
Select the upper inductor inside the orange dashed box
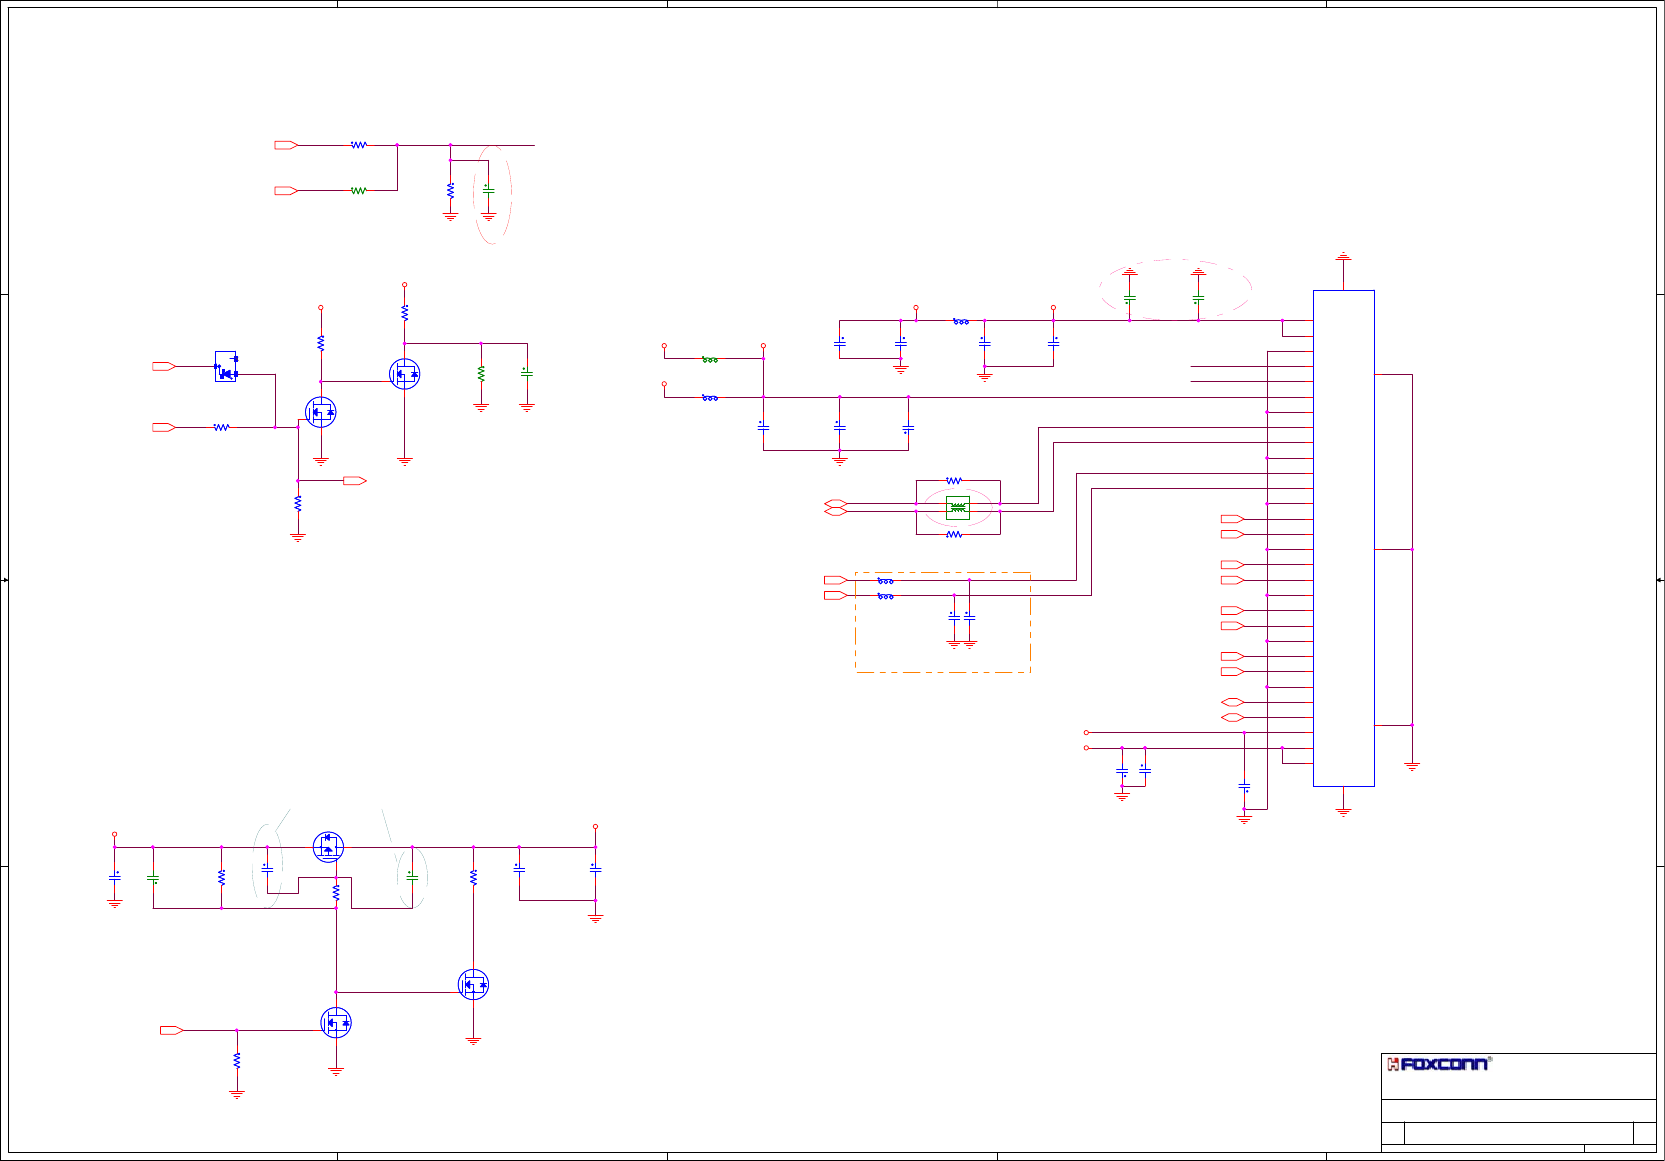[x=886, y=581]
